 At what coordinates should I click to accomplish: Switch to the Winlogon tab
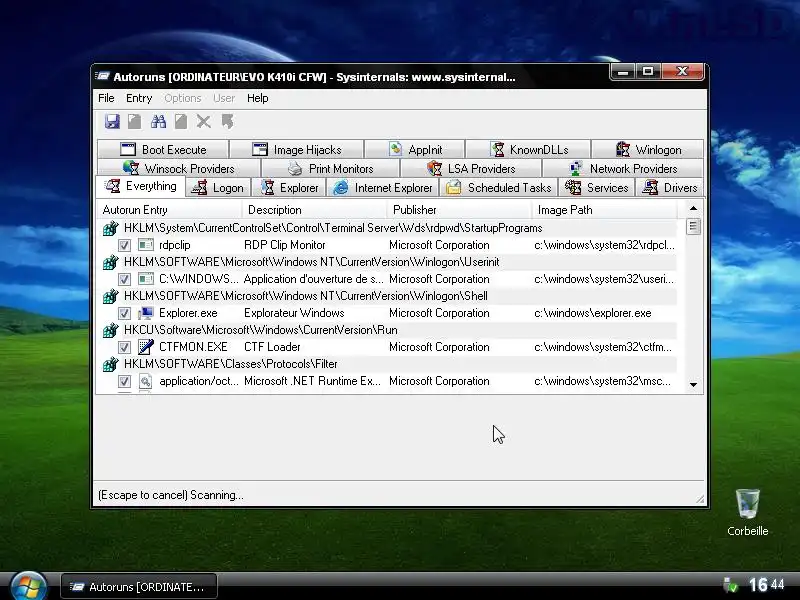pyautogui.click(x=647, y=149)
